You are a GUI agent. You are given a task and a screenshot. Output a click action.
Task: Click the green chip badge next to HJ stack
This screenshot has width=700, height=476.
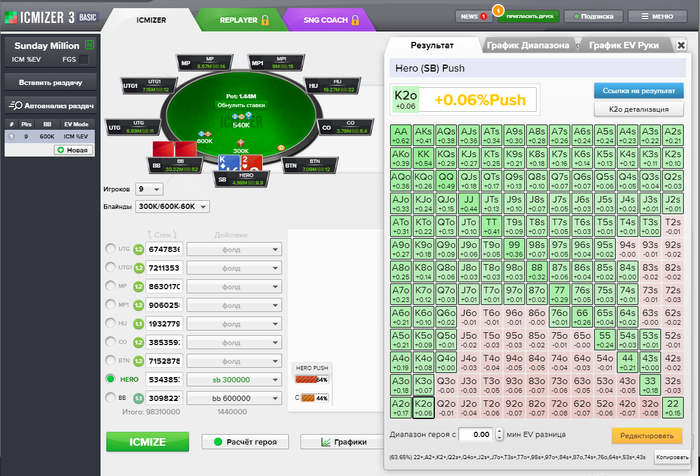[138, 324]
